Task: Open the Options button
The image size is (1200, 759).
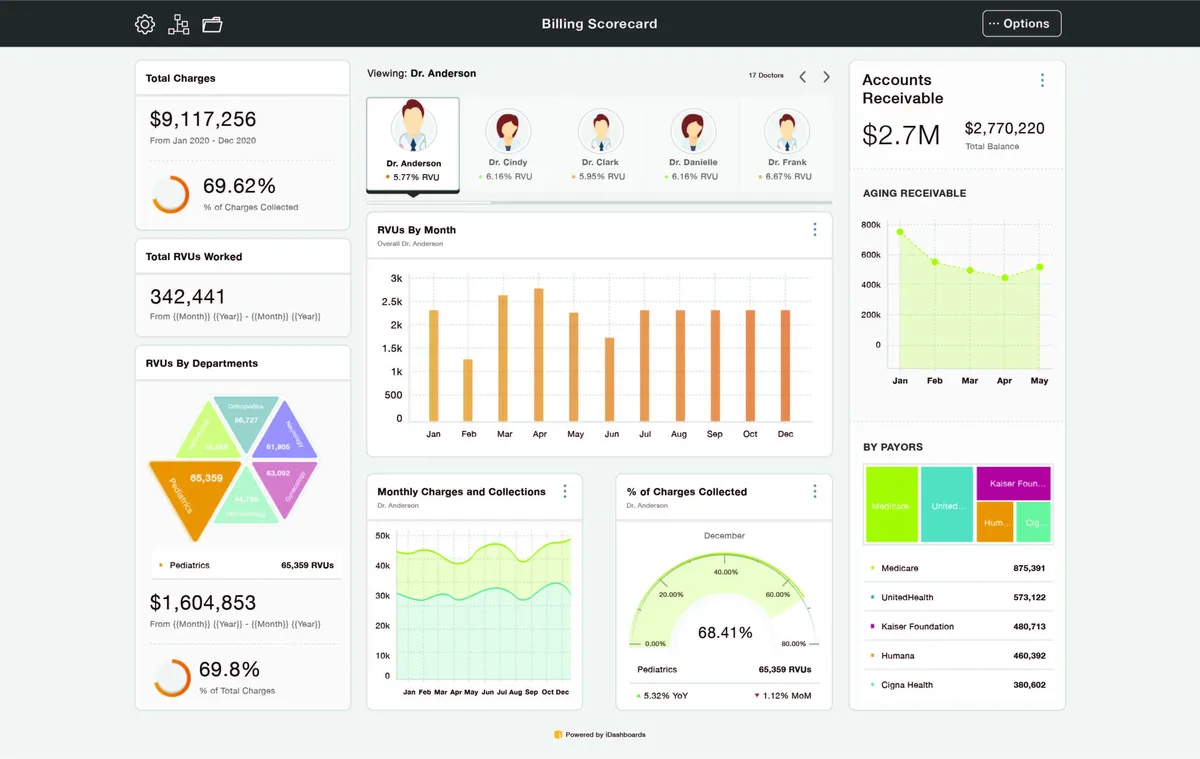Action: [1021, 23]
